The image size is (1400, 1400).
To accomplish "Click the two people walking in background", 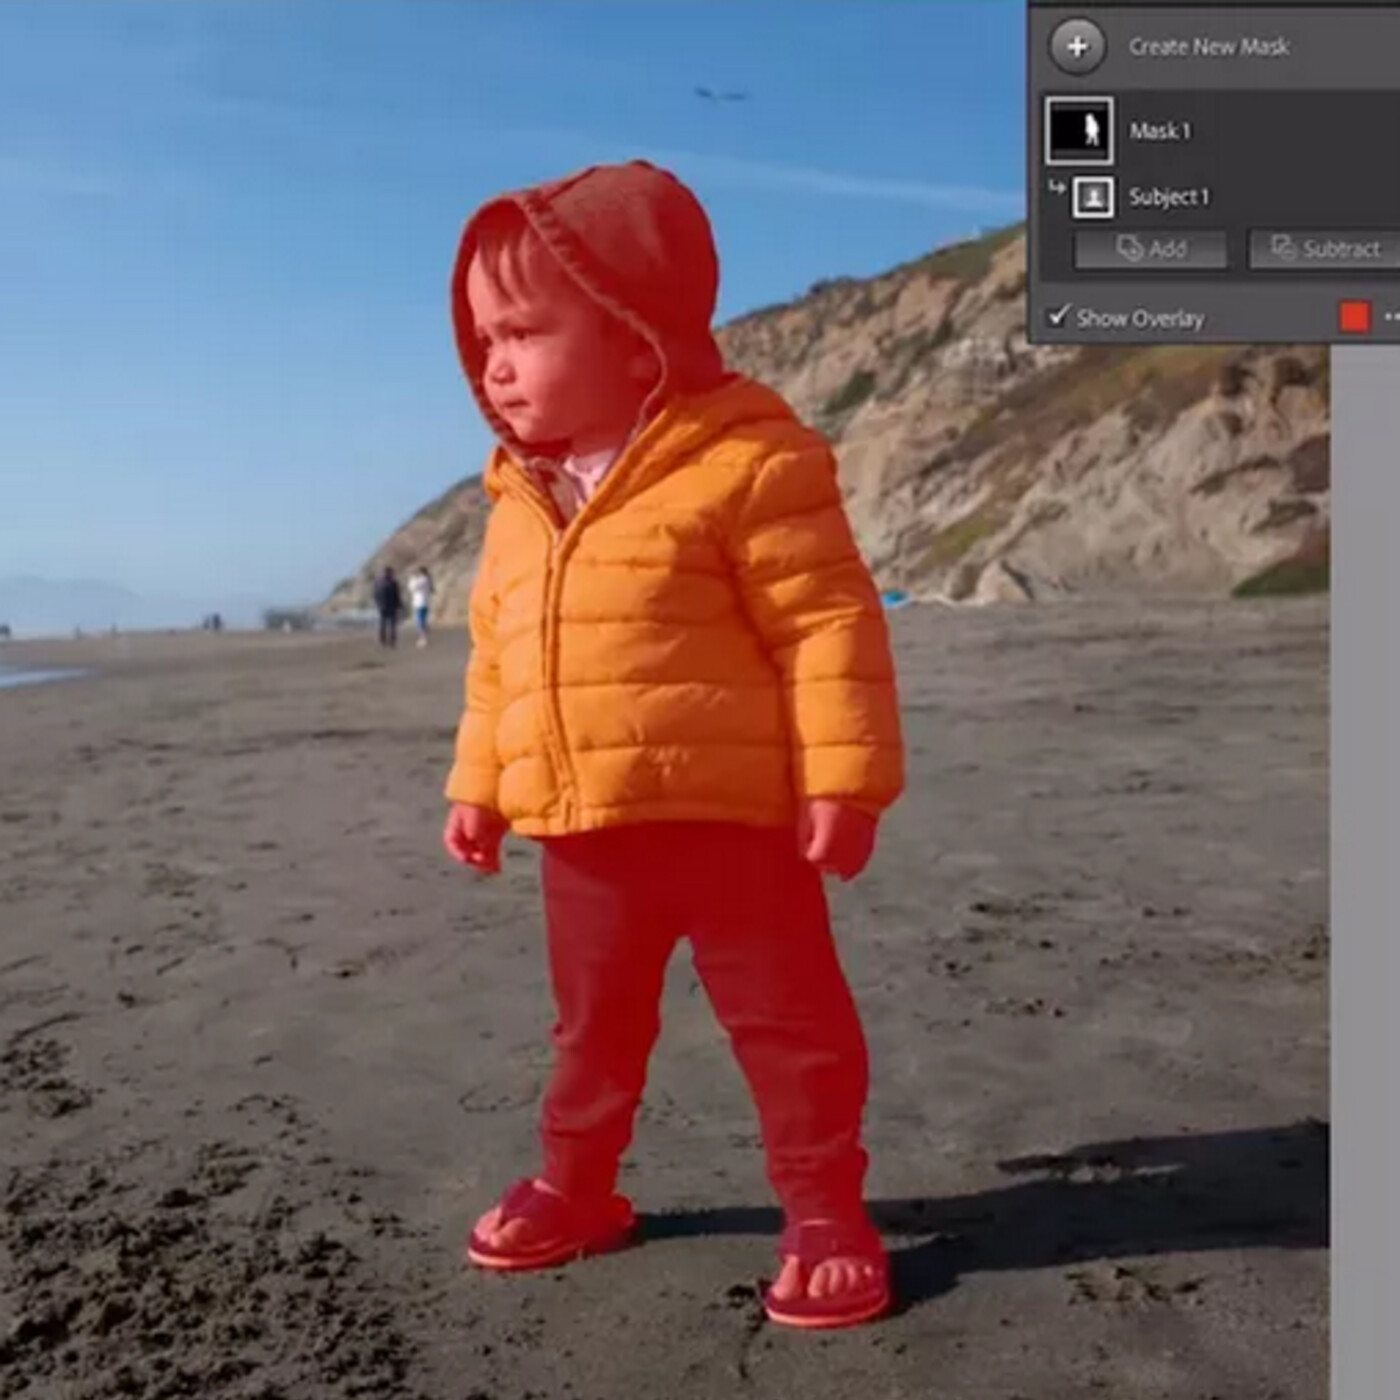I will click(x=402, y=603).
